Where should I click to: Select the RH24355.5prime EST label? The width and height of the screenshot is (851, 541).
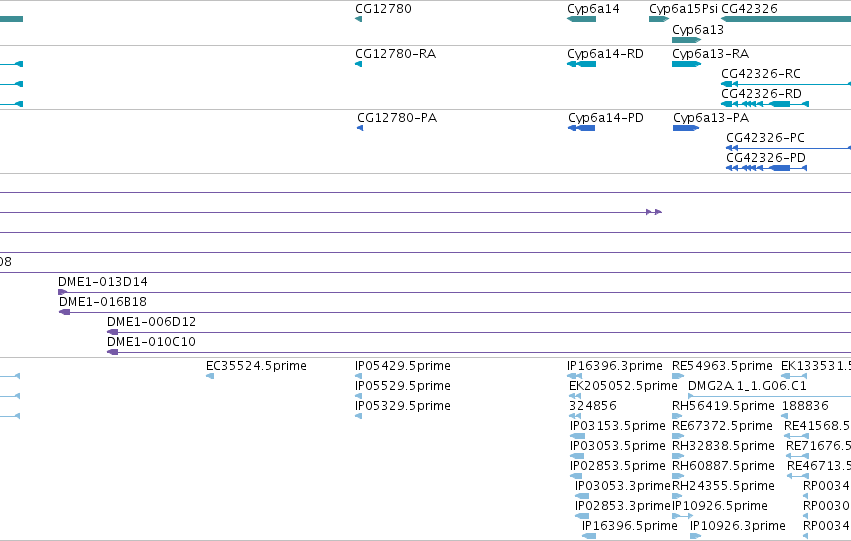pos(723,487)
